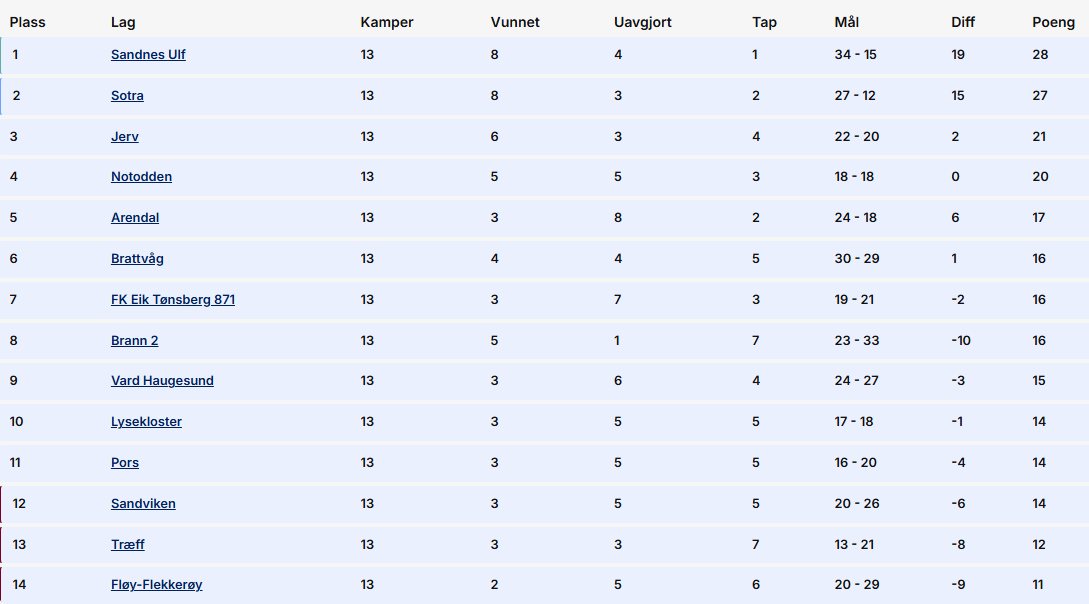The image size is (1089, 604).
Task: Click the Fløy-Flekkerøy team link
Action: pyautogui.click(x=156, y=585)
